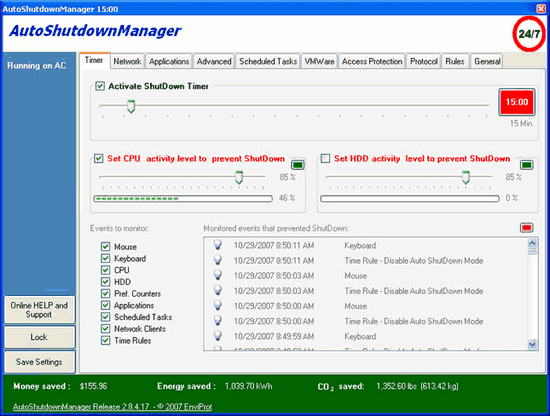Click the green CPU activity indicator
The image size is (550, 416).
click(x=298, y=165)
